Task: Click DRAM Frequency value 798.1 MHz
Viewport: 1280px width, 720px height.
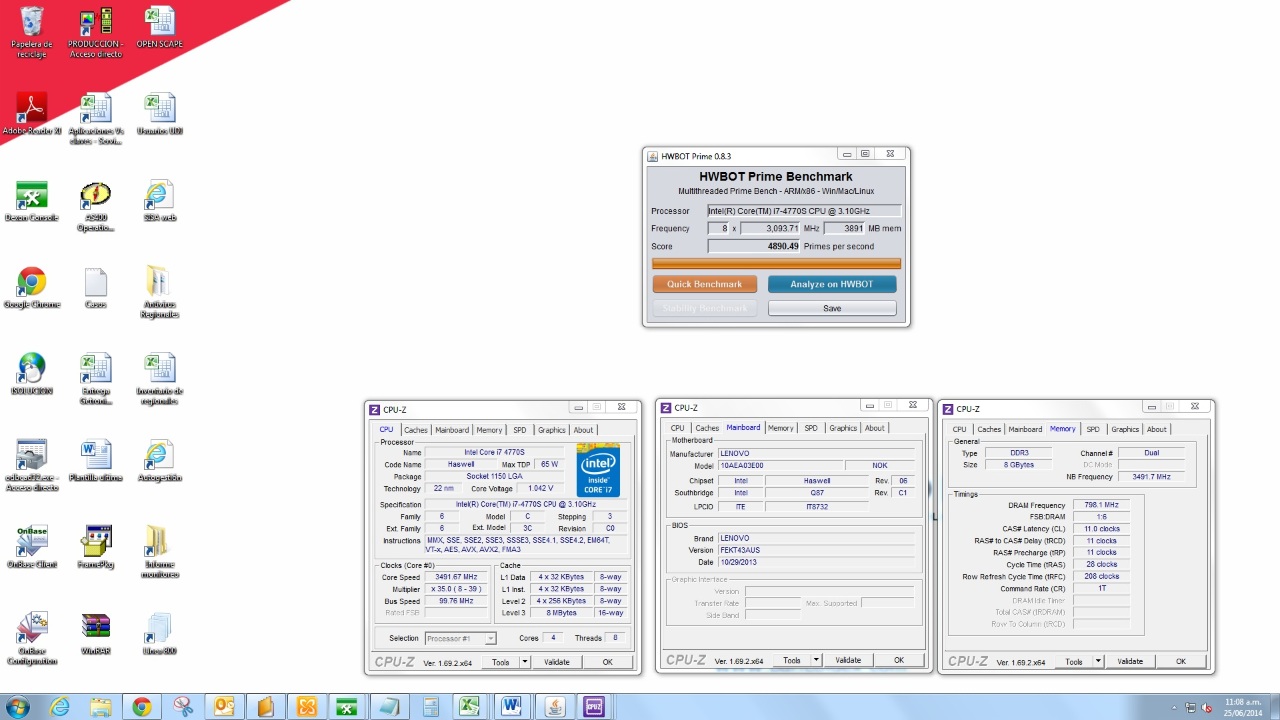Action: tap(1101, 505)
